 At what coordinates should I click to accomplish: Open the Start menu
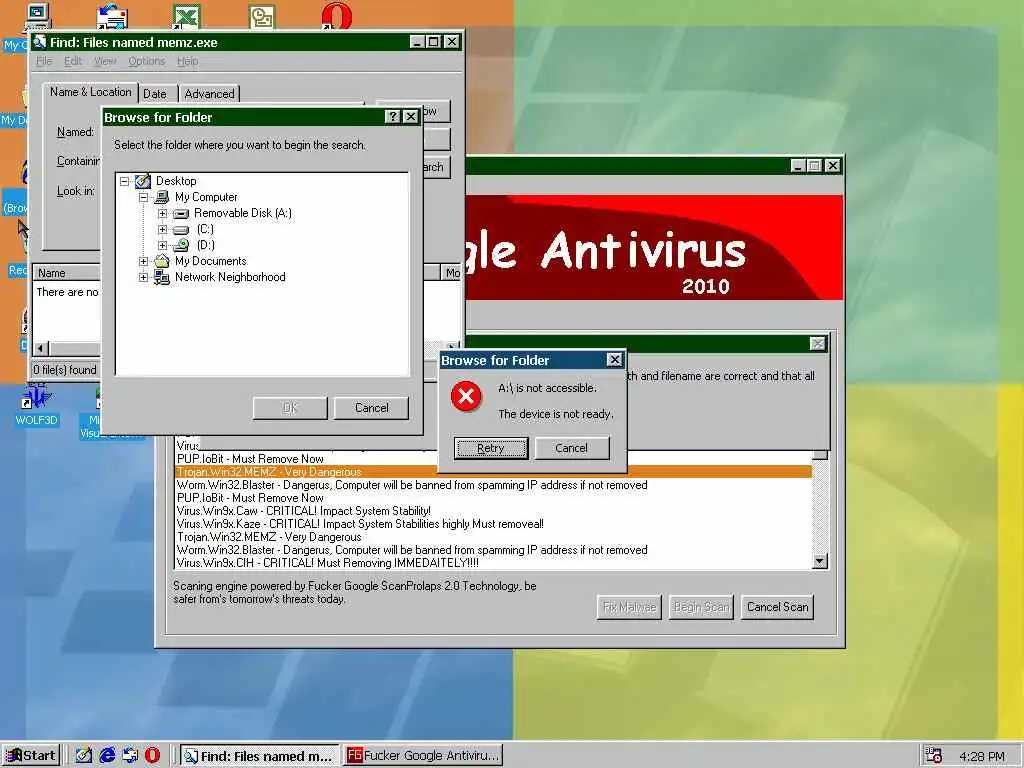[x=31, y=756]
